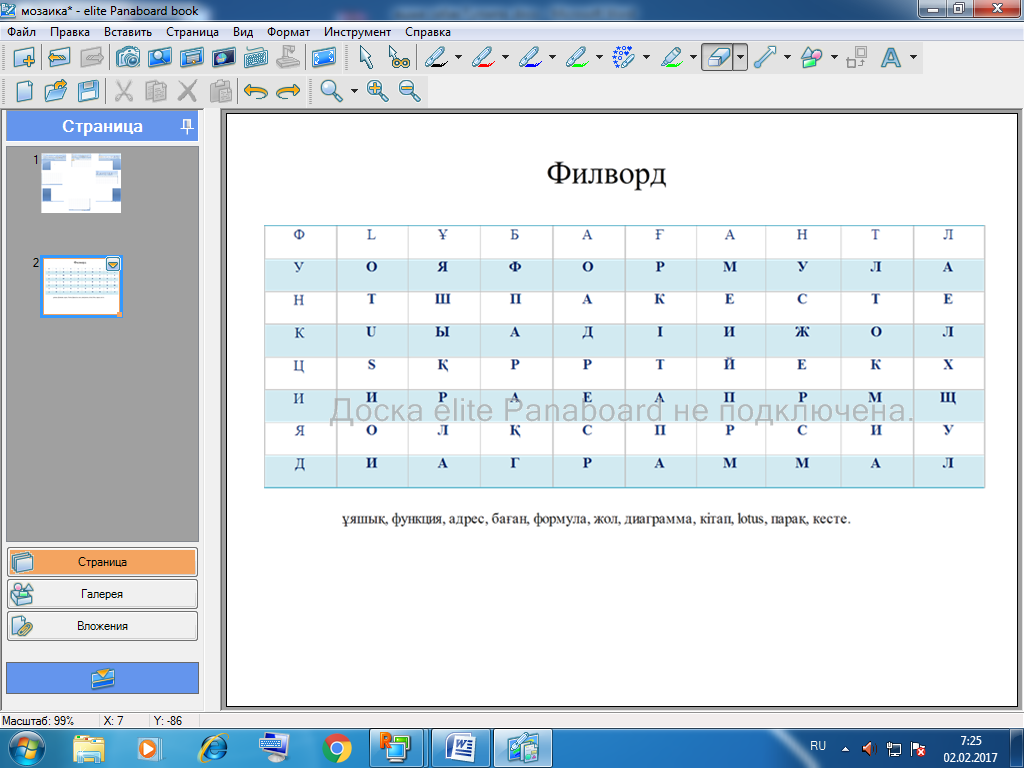Viewport: 1024px width, 768px height.
Task: Open the Вставить menu
Action: [x=128, y=32]
